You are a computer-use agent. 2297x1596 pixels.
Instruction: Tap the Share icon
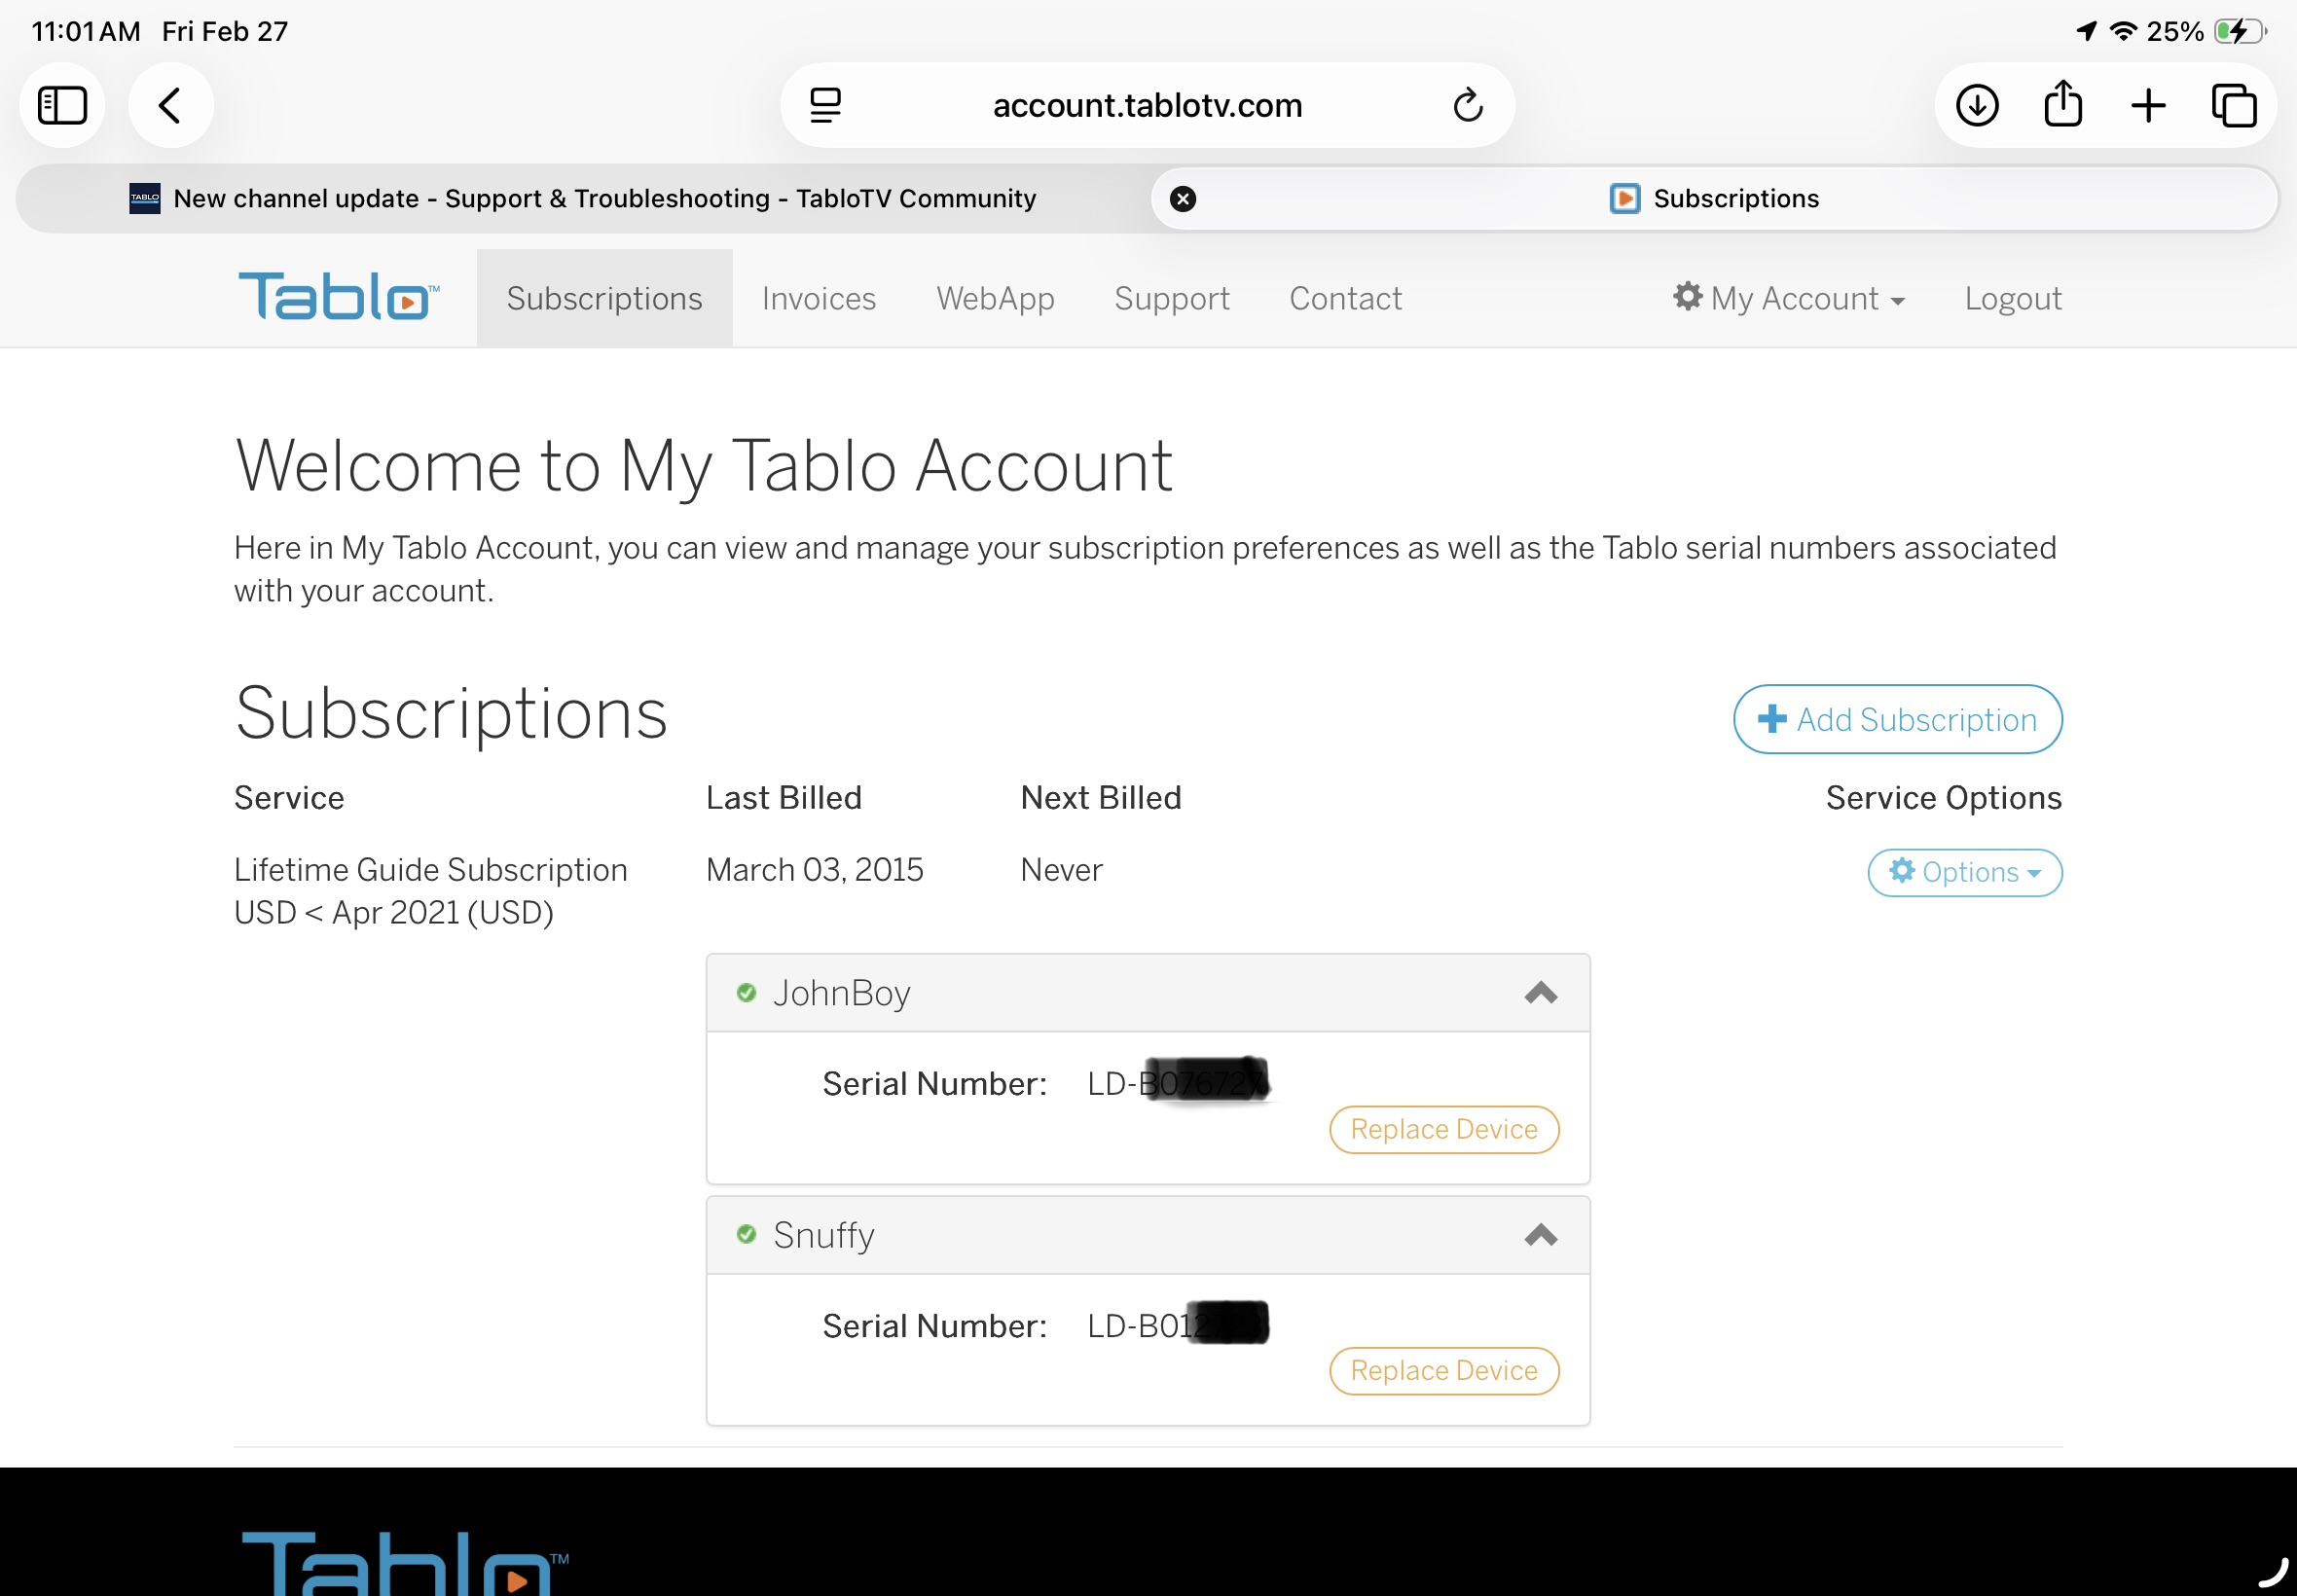(x=2063, y=105)
